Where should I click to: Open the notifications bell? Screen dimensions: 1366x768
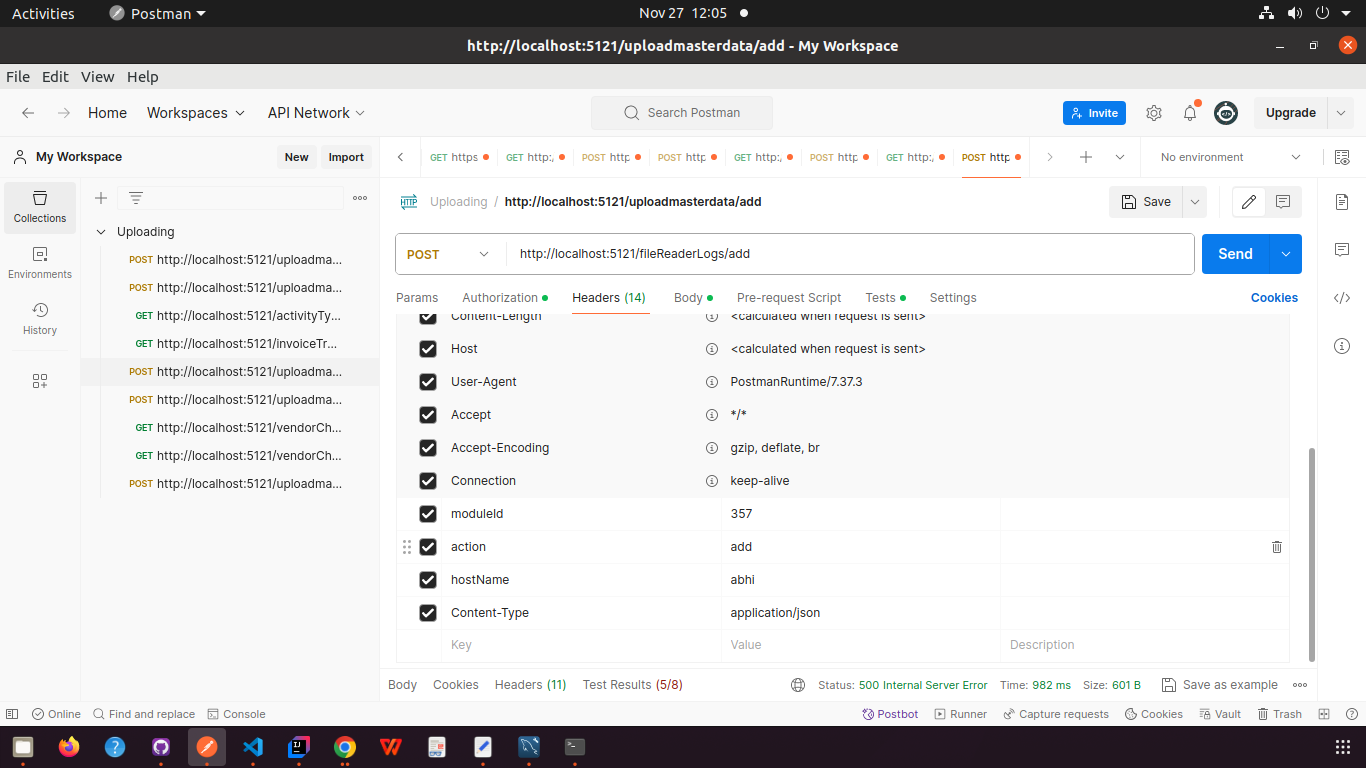coord(1190,113)
